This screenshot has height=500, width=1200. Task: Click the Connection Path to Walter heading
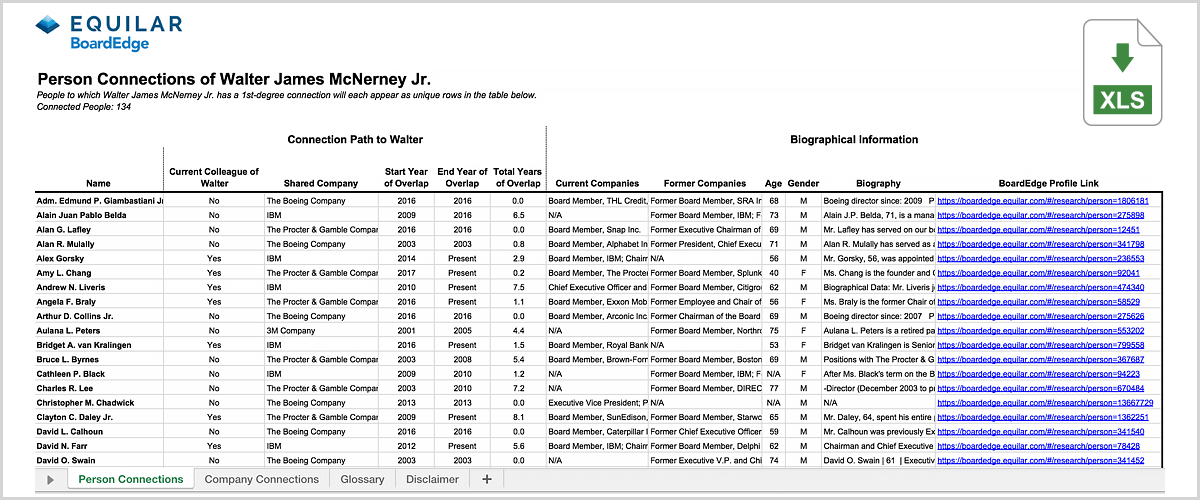(355, 139)
